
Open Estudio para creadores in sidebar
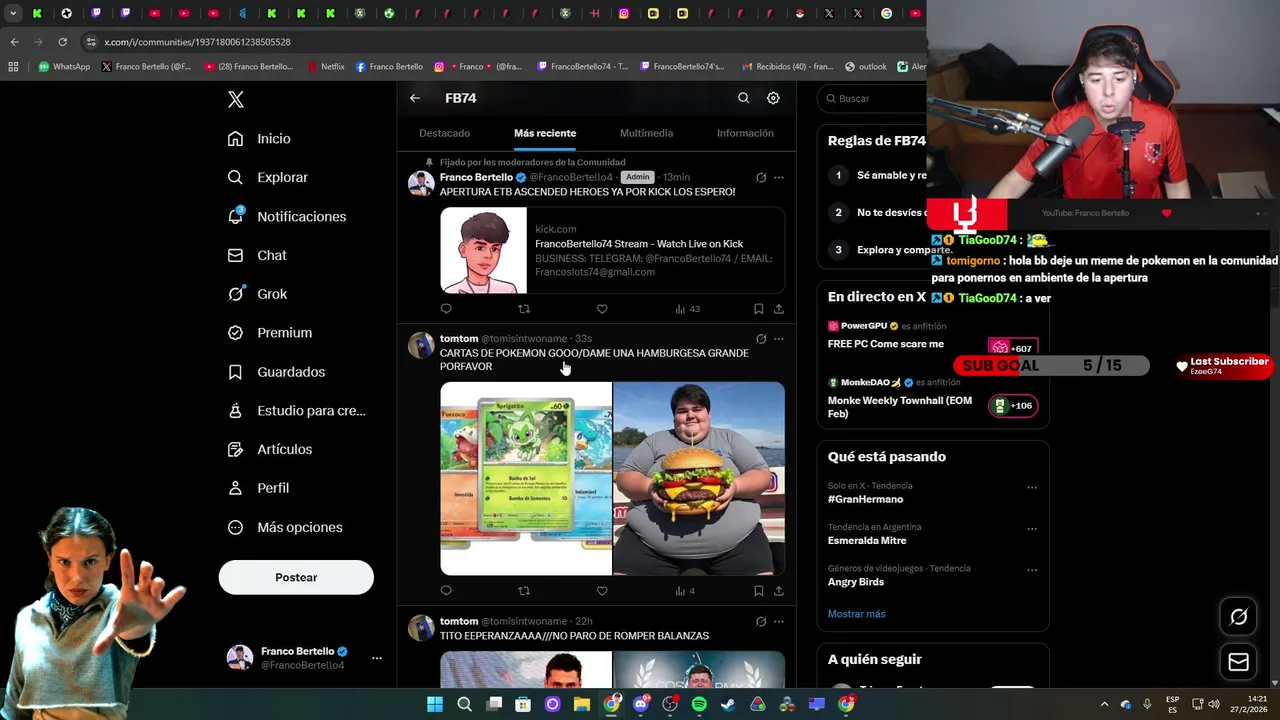tap(296, 410)
